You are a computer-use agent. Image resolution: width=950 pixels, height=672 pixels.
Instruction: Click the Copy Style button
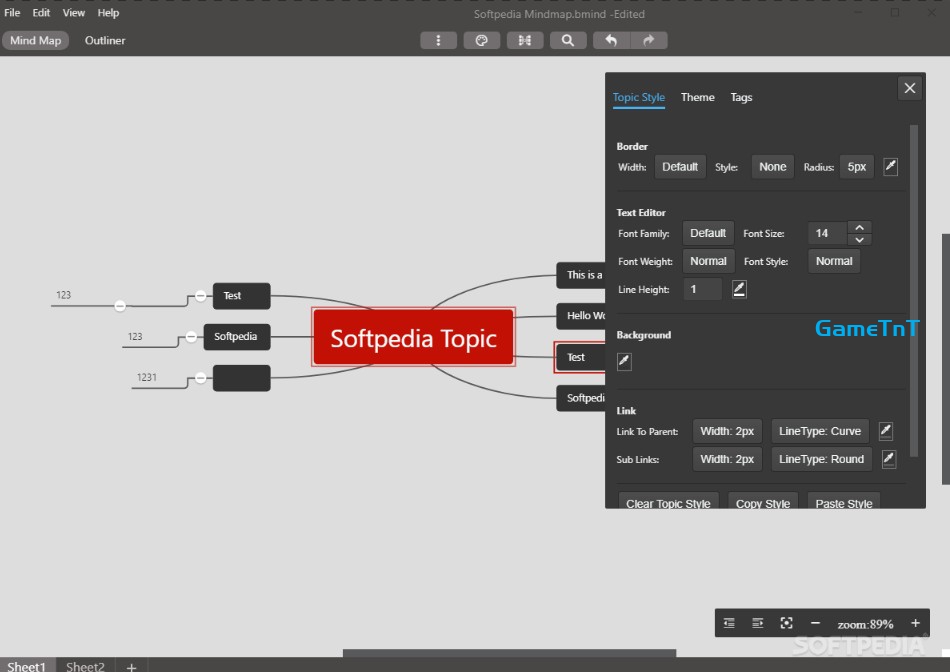(763, 502)
